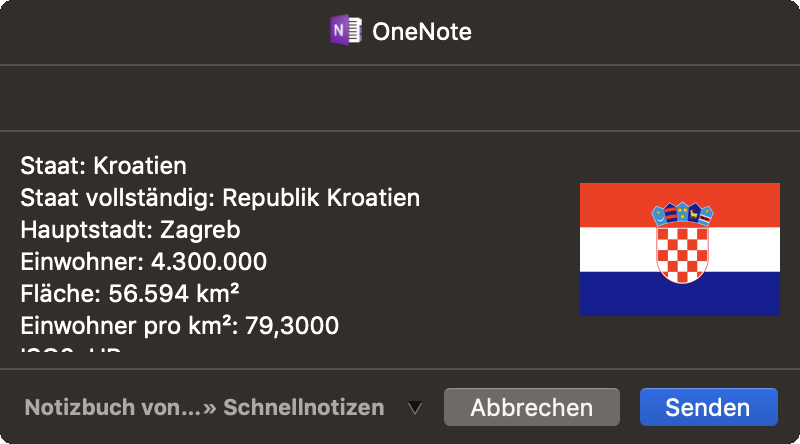
Task: Click the 'Einwohner pro km²: 79,3000' line
Action: point(180,326)
